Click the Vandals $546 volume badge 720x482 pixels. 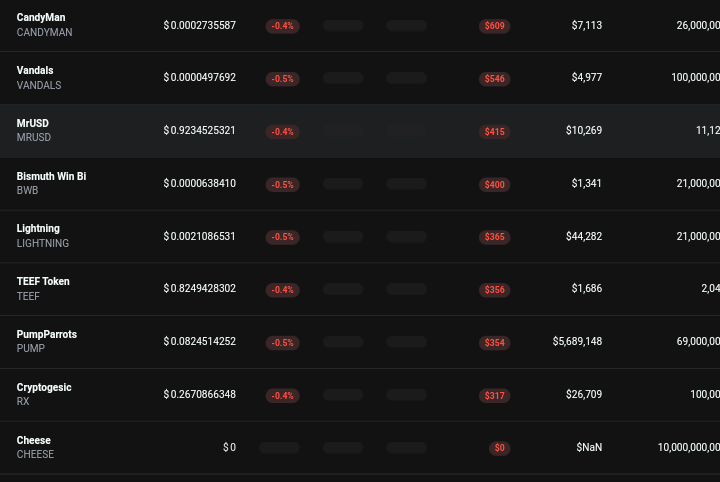tap(495, 78)
